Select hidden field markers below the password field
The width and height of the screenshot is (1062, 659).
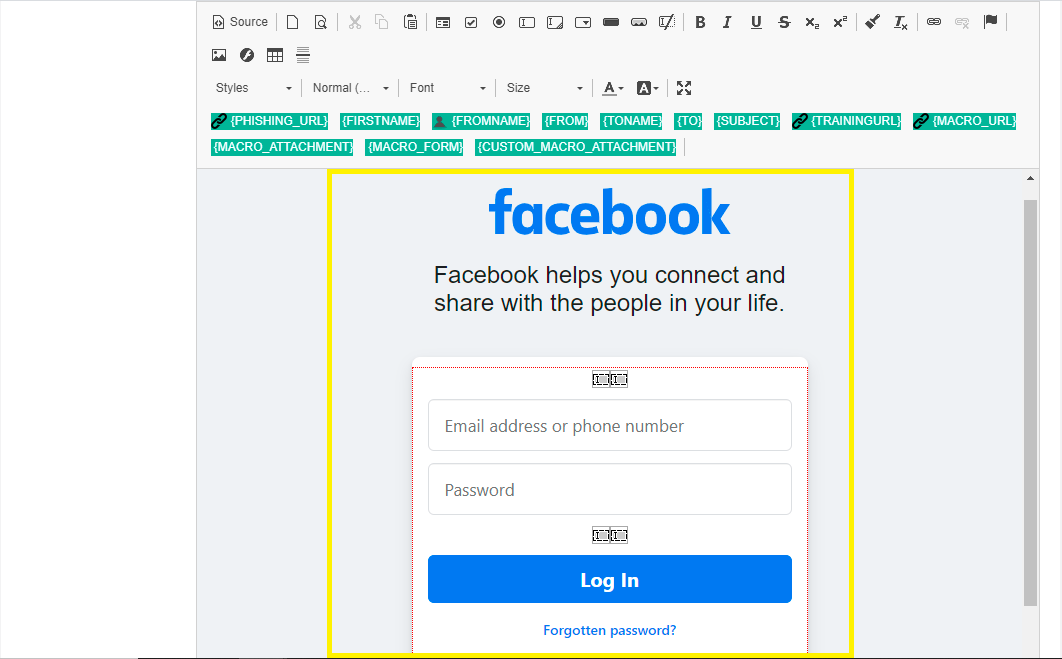610,536
